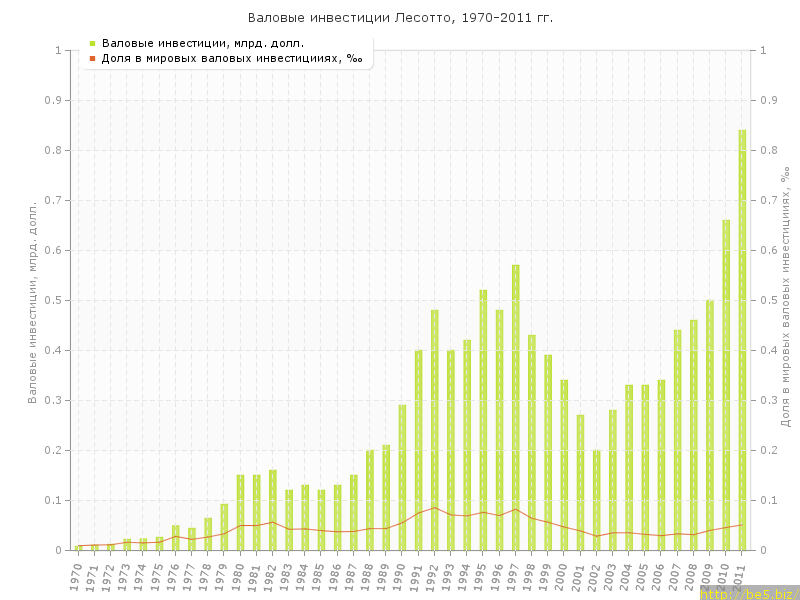
Task: Click the 1992 bar
Action: point(435,430)
